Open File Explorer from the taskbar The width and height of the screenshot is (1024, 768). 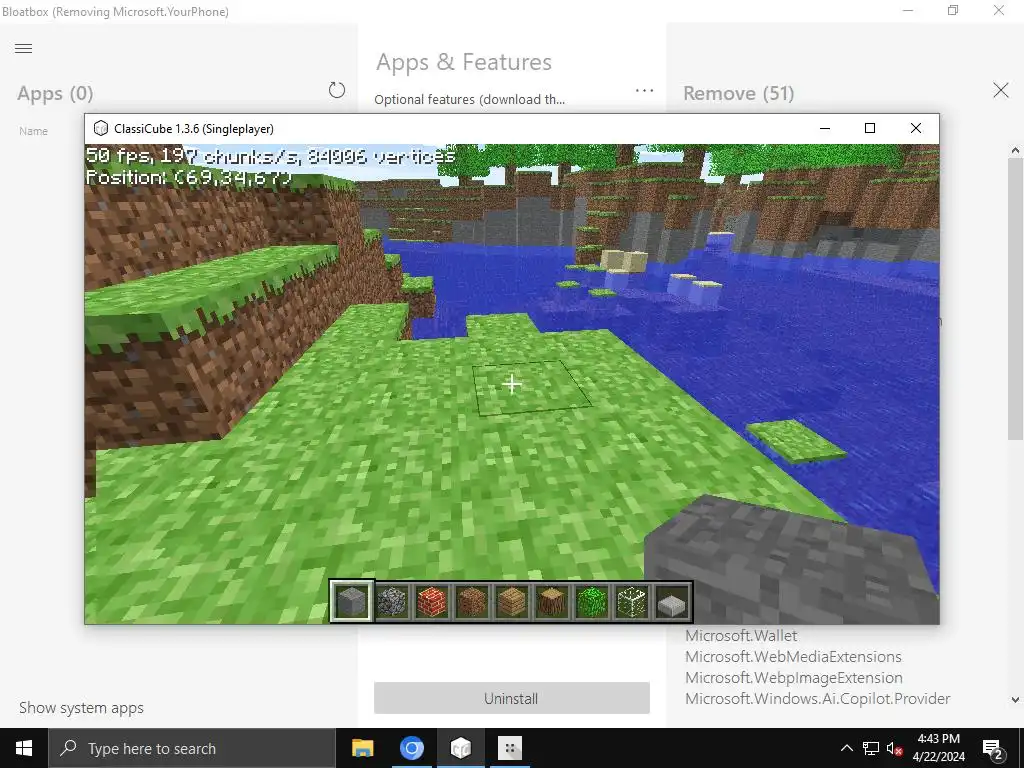click(x=362, y=748)
